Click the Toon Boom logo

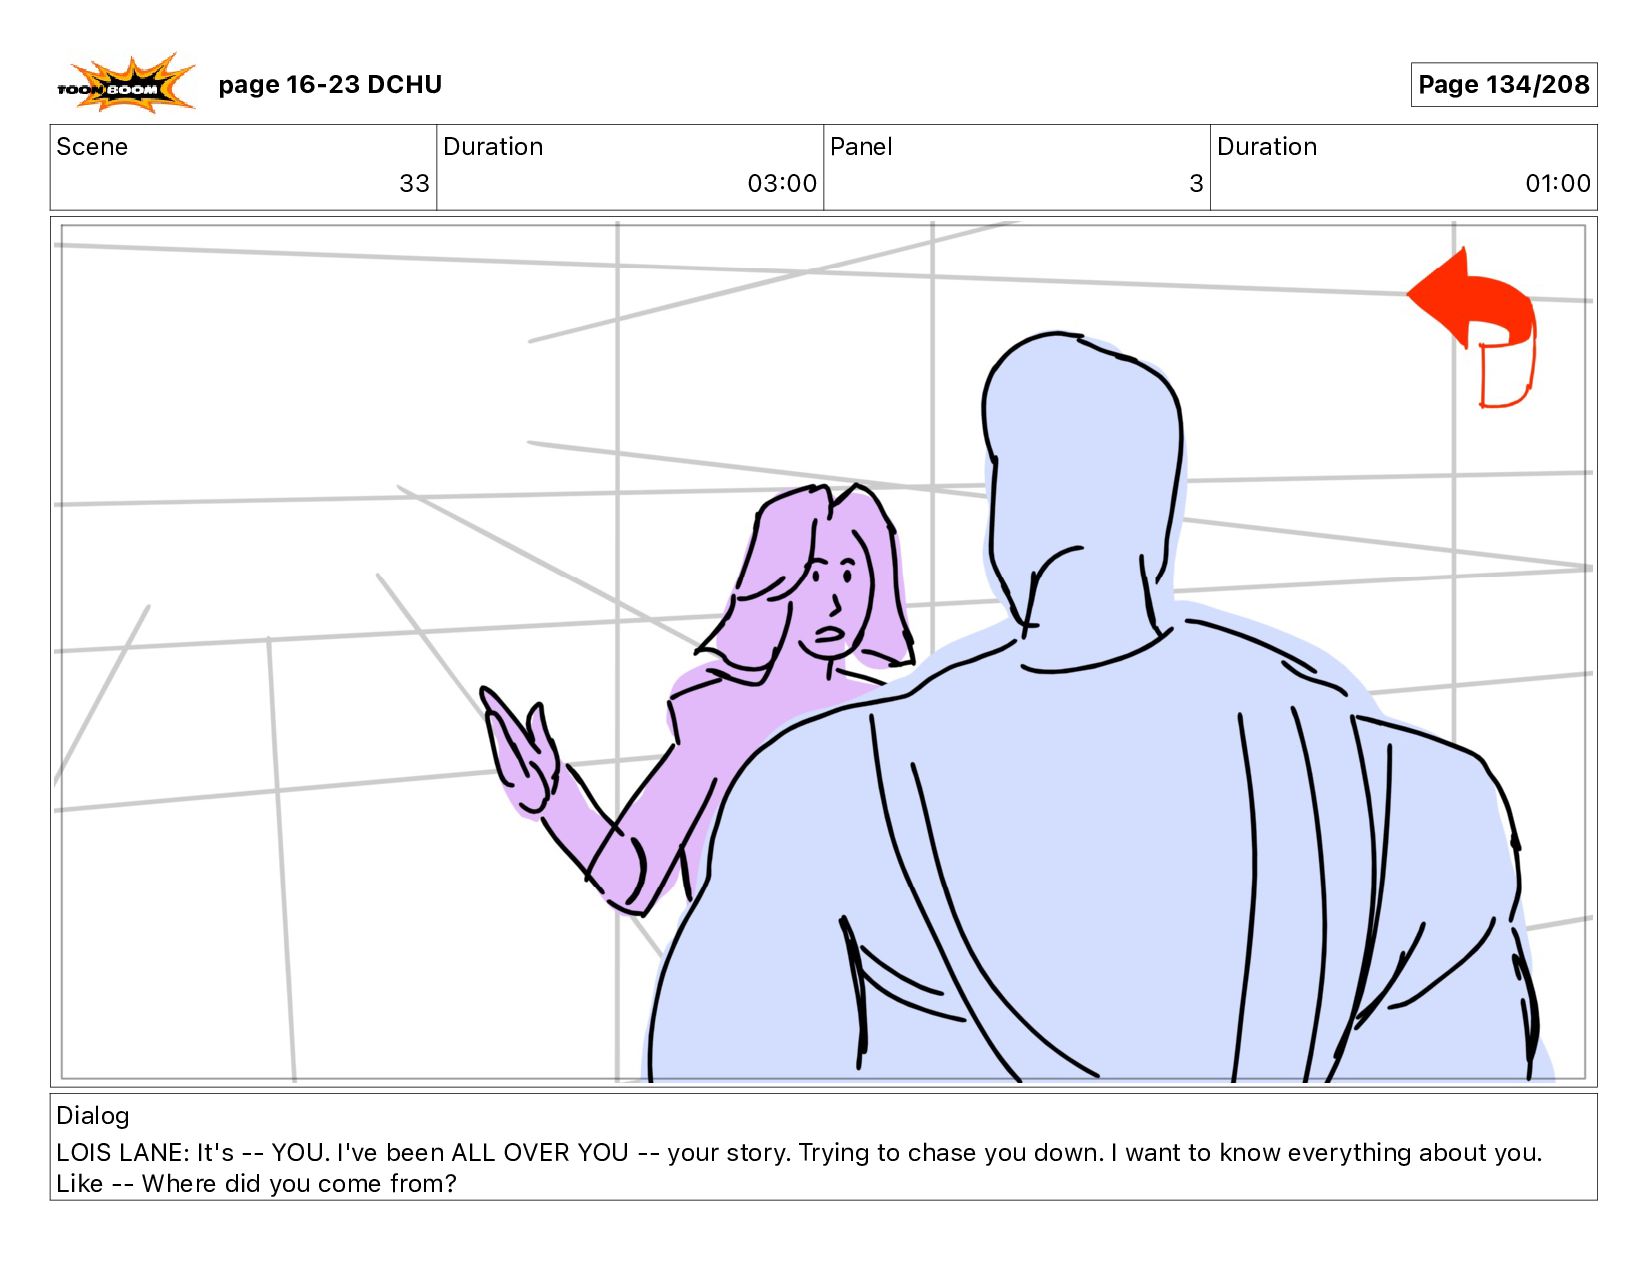126,83
